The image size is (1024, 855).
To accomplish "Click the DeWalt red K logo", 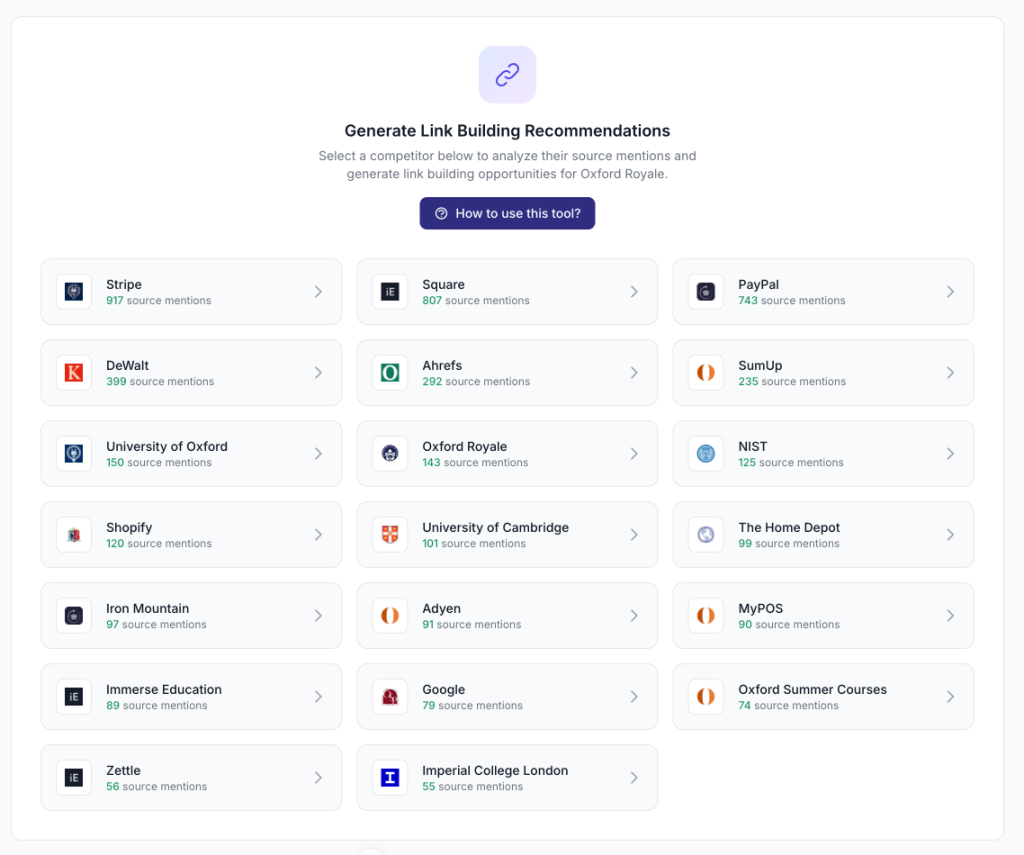I will (74, 372).
